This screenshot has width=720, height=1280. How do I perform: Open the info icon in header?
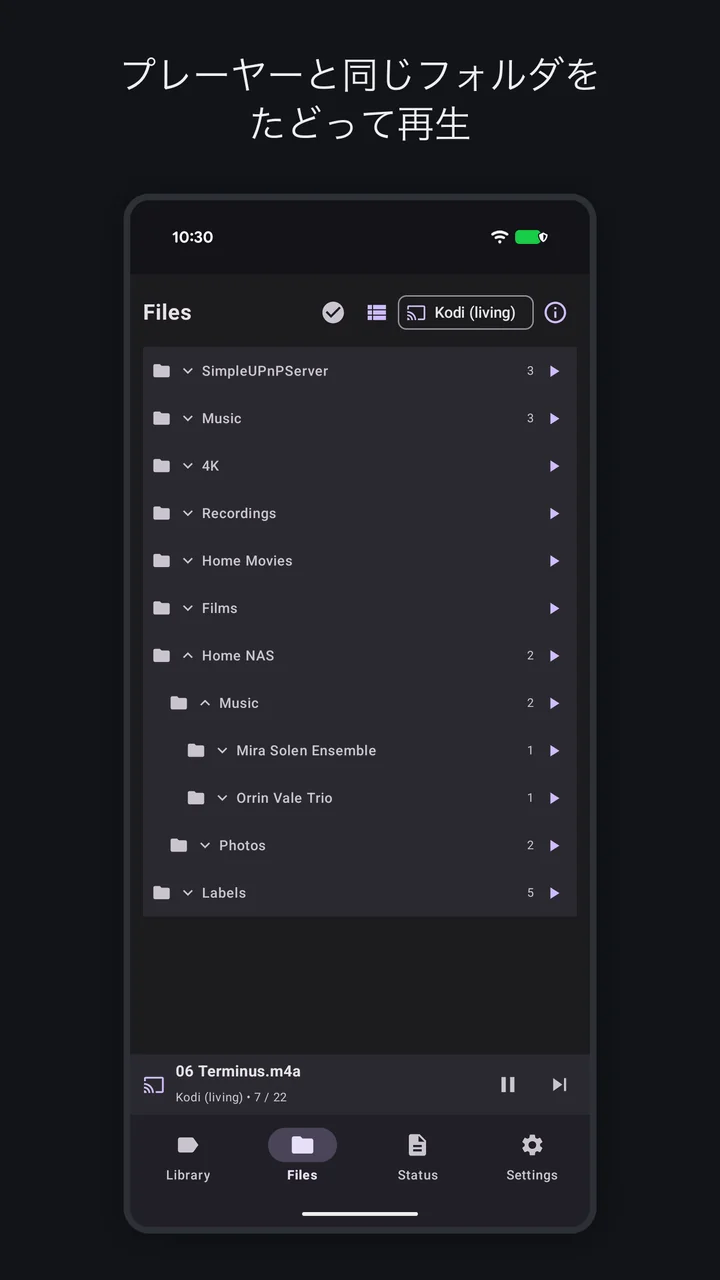point(555,313)
